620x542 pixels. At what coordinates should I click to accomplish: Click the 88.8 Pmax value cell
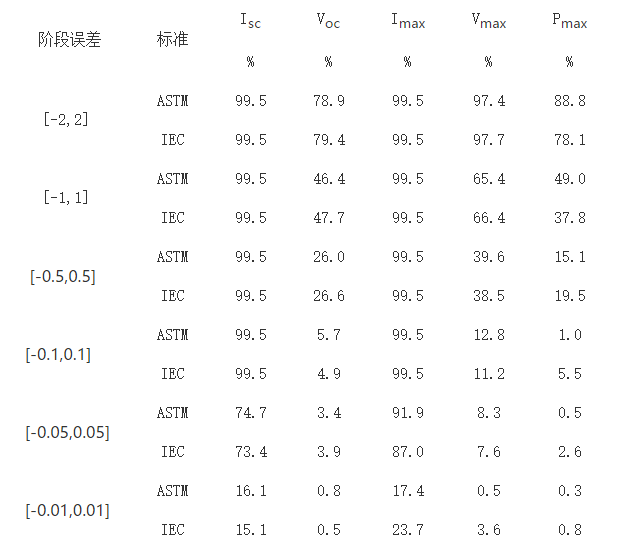tap(569, 101)
